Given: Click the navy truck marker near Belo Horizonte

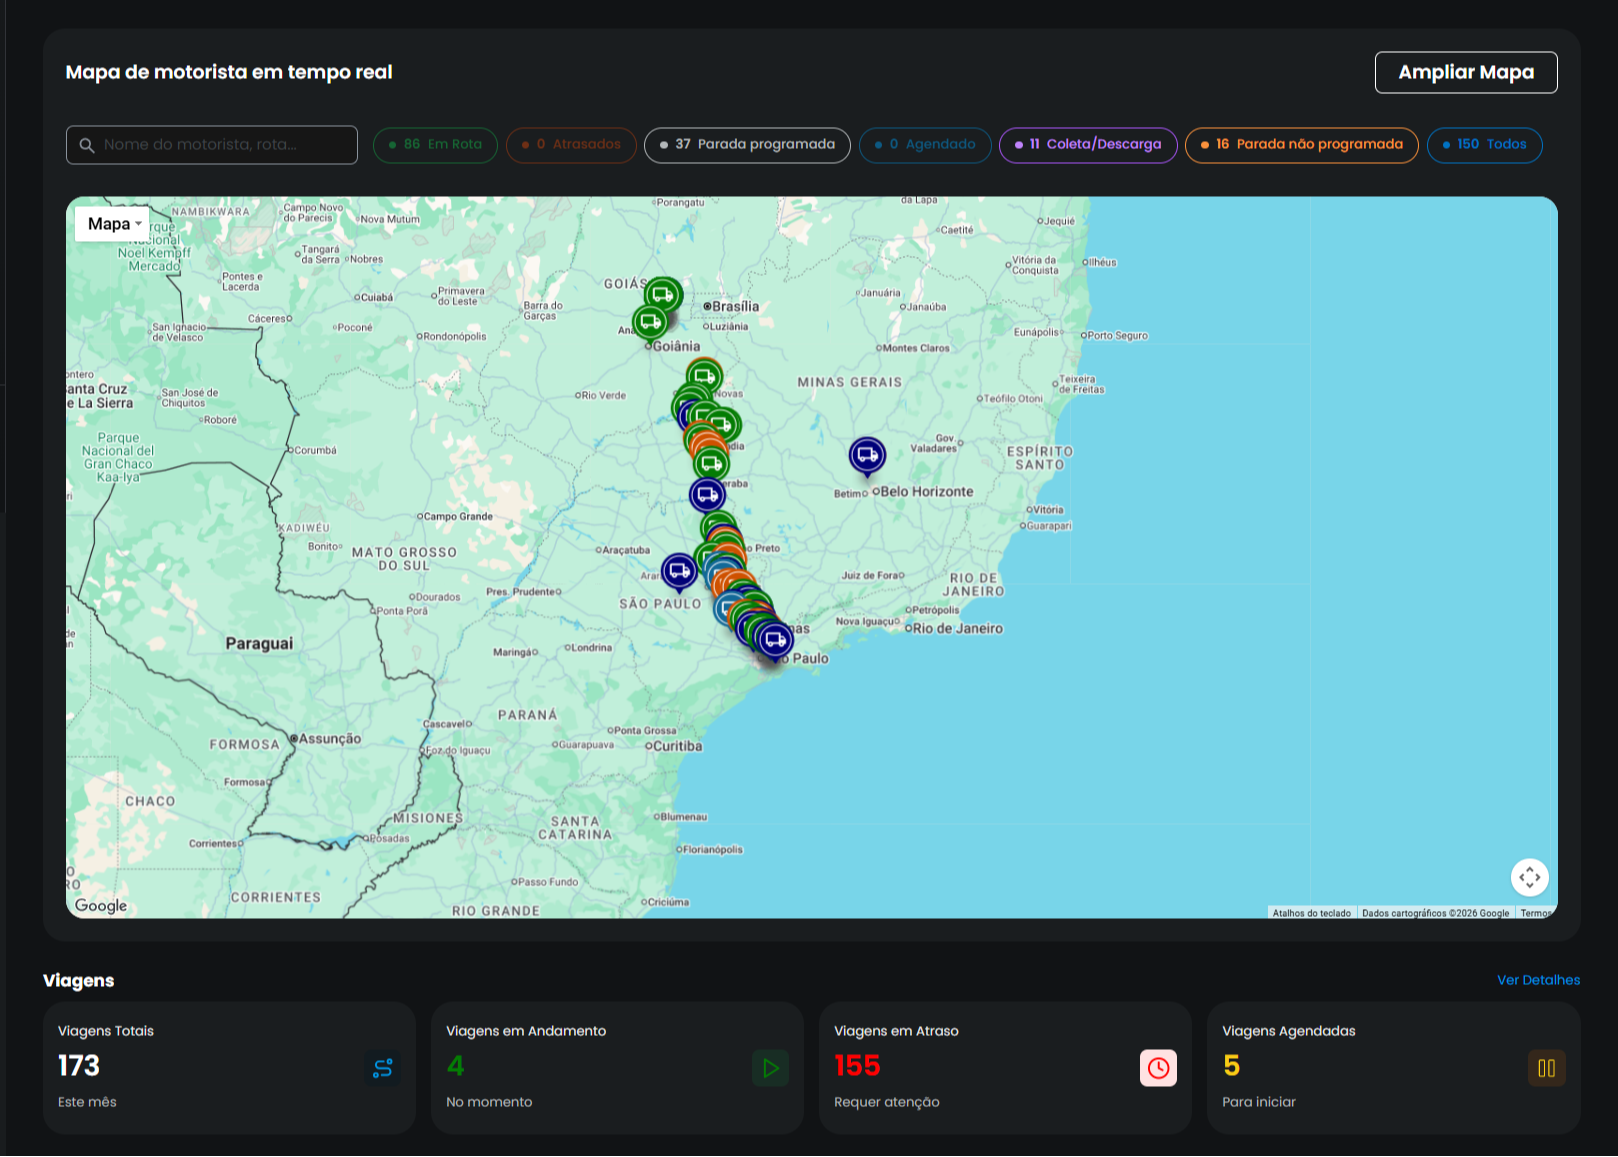Looking at the screenshot, I should pyautogui.click(x=867, y=456).
